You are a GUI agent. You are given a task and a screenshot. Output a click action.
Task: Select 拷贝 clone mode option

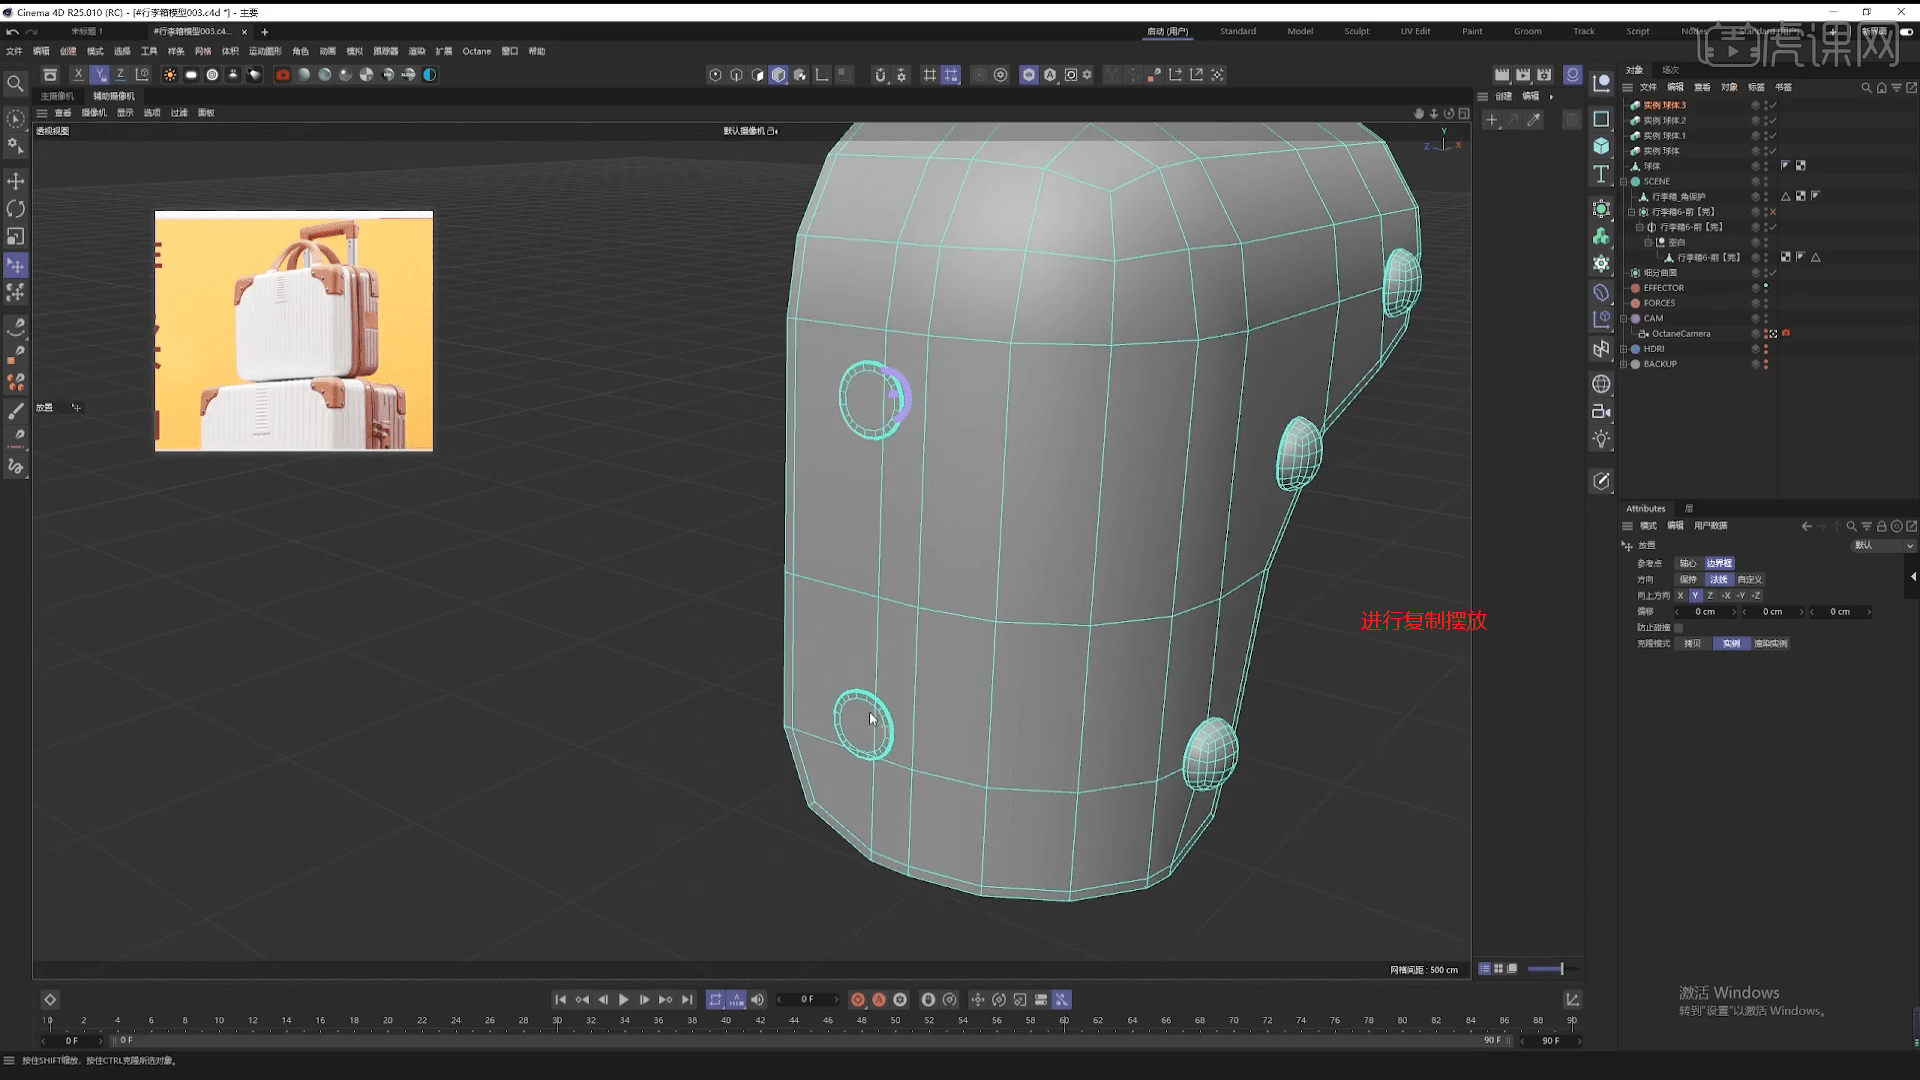[1692, 644]
